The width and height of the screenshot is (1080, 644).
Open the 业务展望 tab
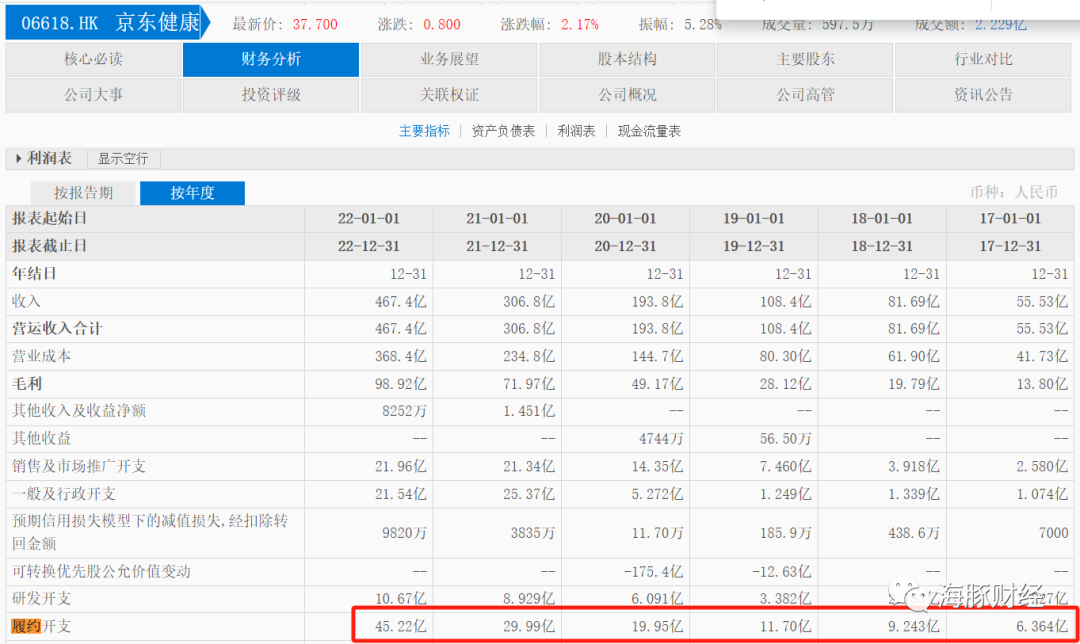click(x=449, y=59)
